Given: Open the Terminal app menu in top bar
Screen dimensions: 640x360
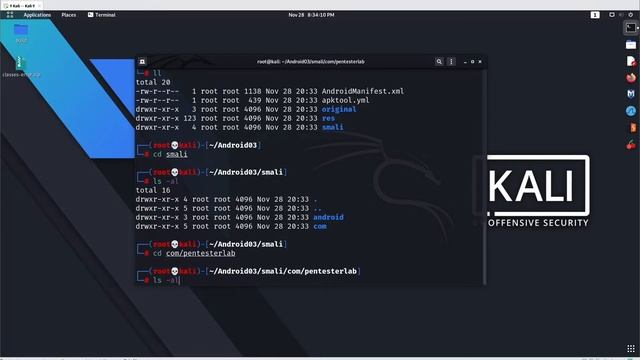Looking at the screenshot, I should [x=102, y=15].
